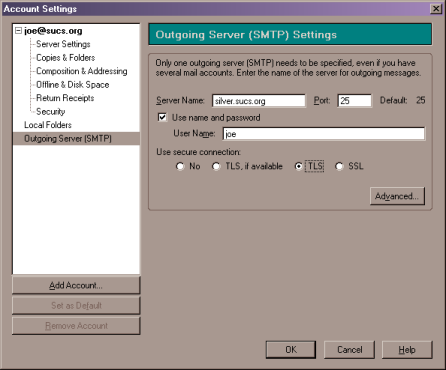Screen dimensions: 446x370
Task: Select the No secure connection radio
Action: point(180,166)
